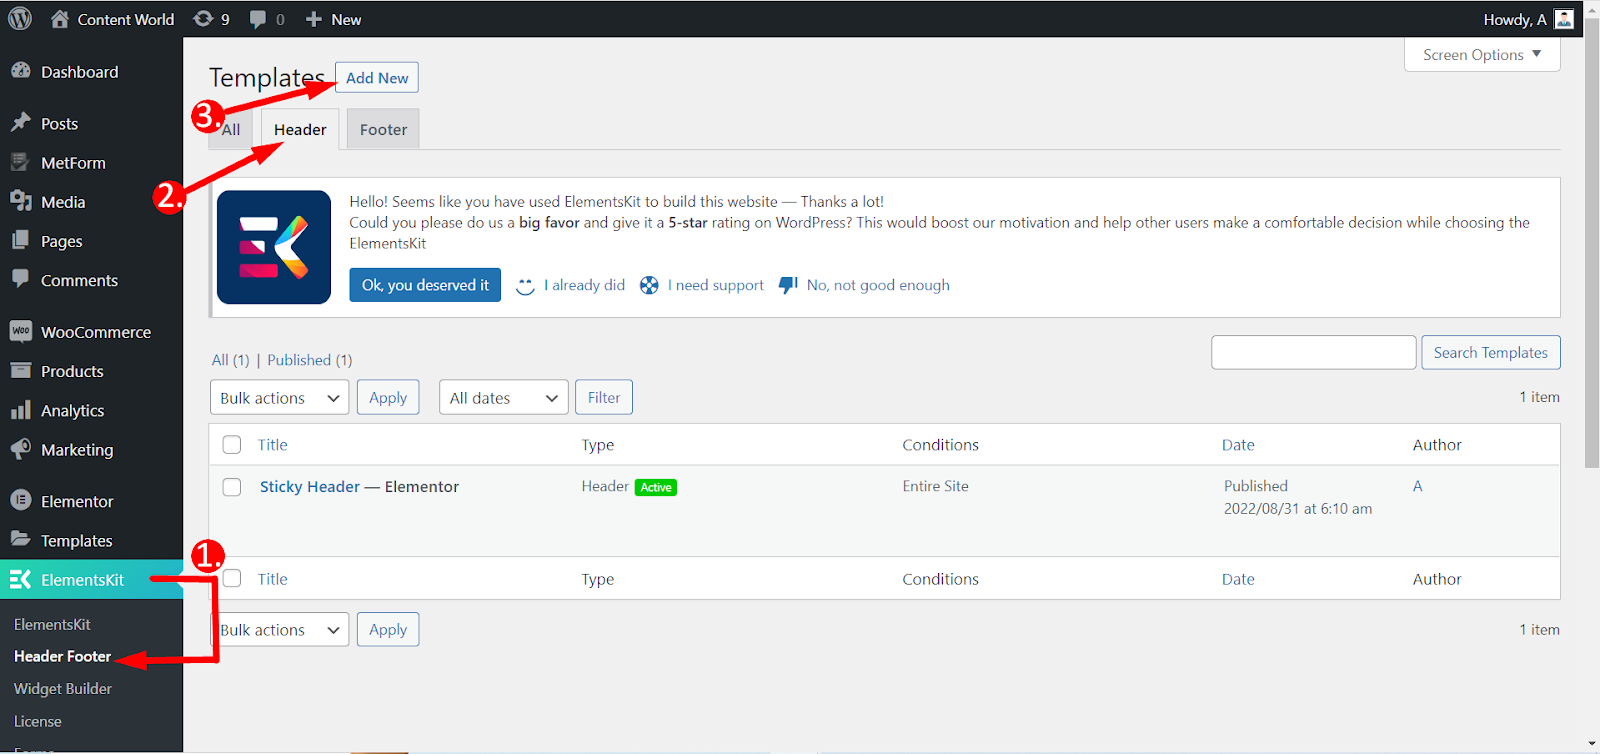Click the Elementor circle icon
Screen dimensions: 1600x754
coord(20,500)
